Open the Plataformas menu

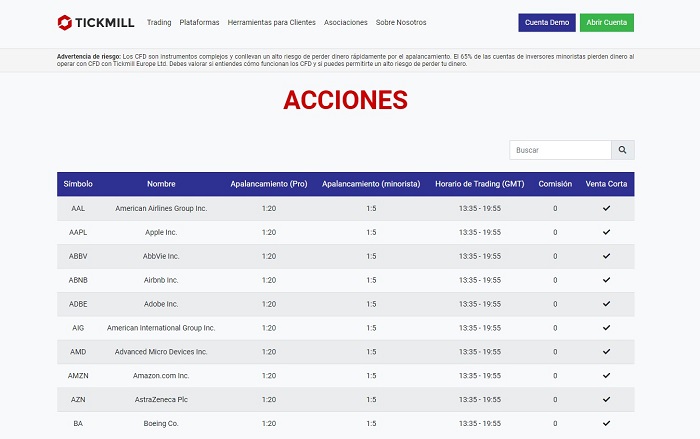[199, 22]
